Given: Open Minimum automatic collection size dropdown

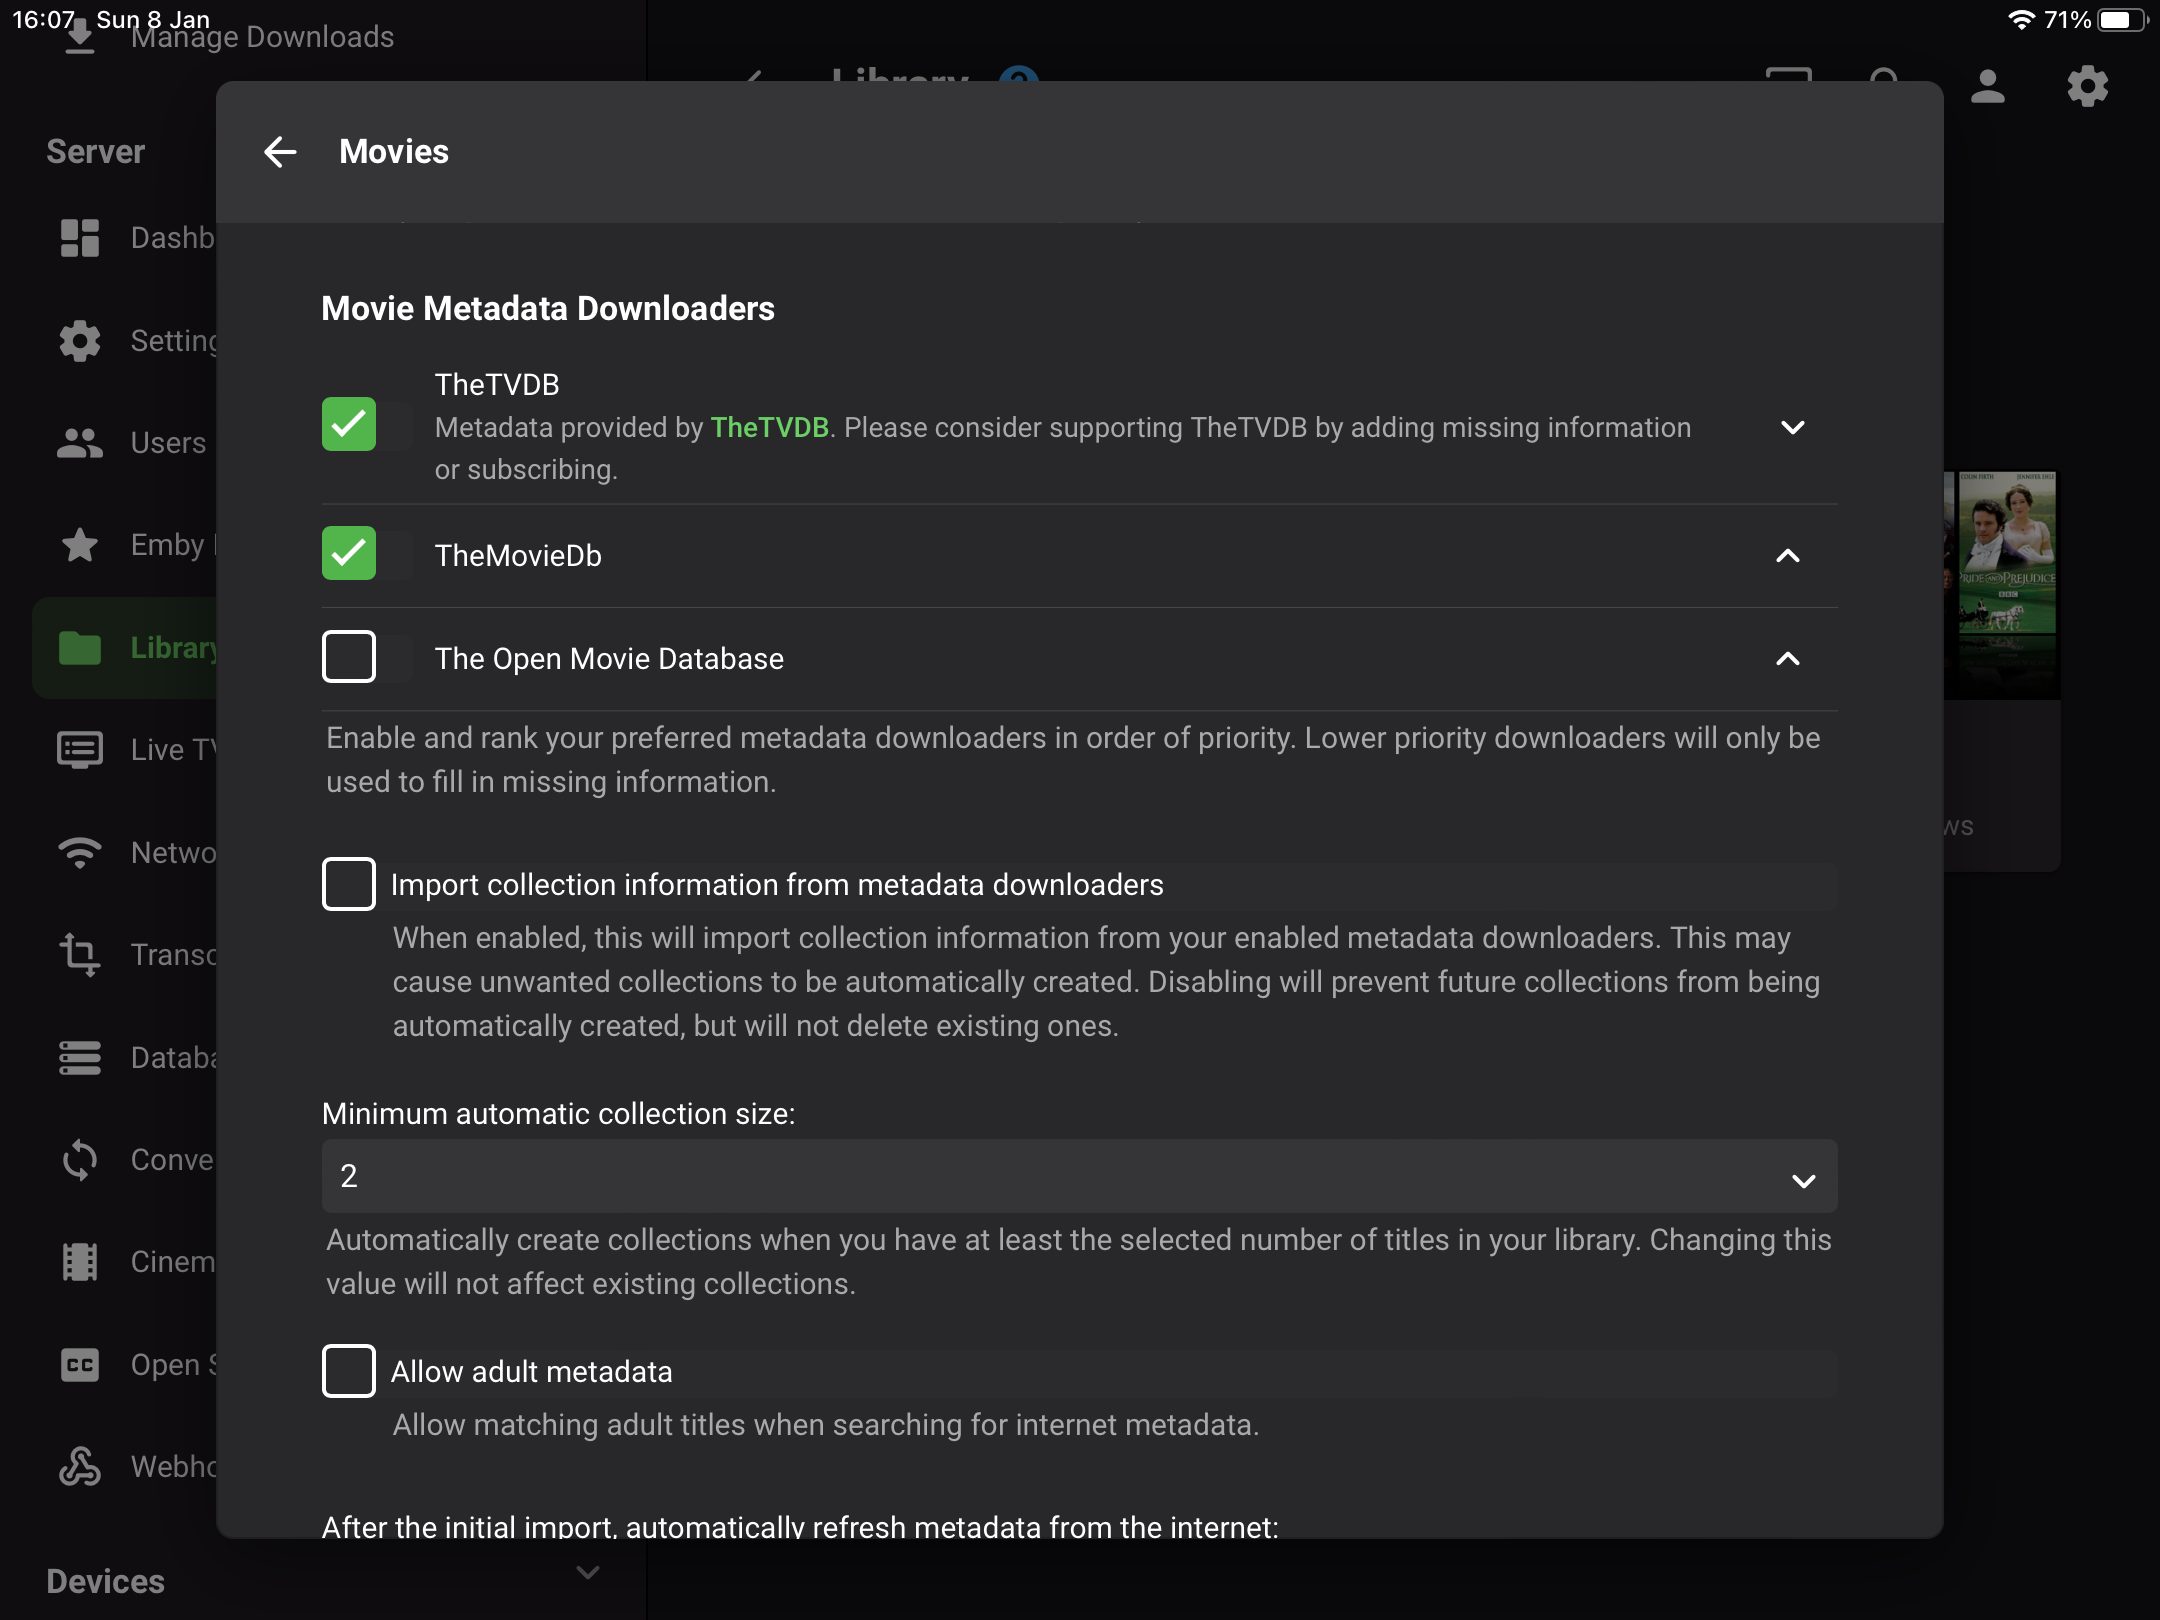Looking at the screenshot, I should [x=1078, y=1177].
